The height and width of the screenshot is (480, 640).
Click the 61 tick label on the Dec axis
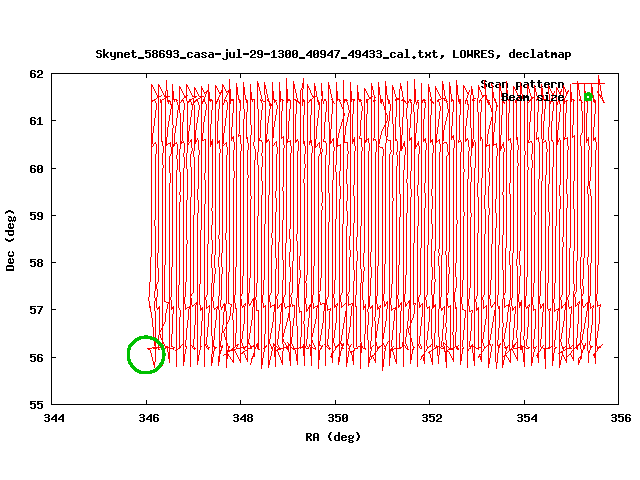point(36,121)
